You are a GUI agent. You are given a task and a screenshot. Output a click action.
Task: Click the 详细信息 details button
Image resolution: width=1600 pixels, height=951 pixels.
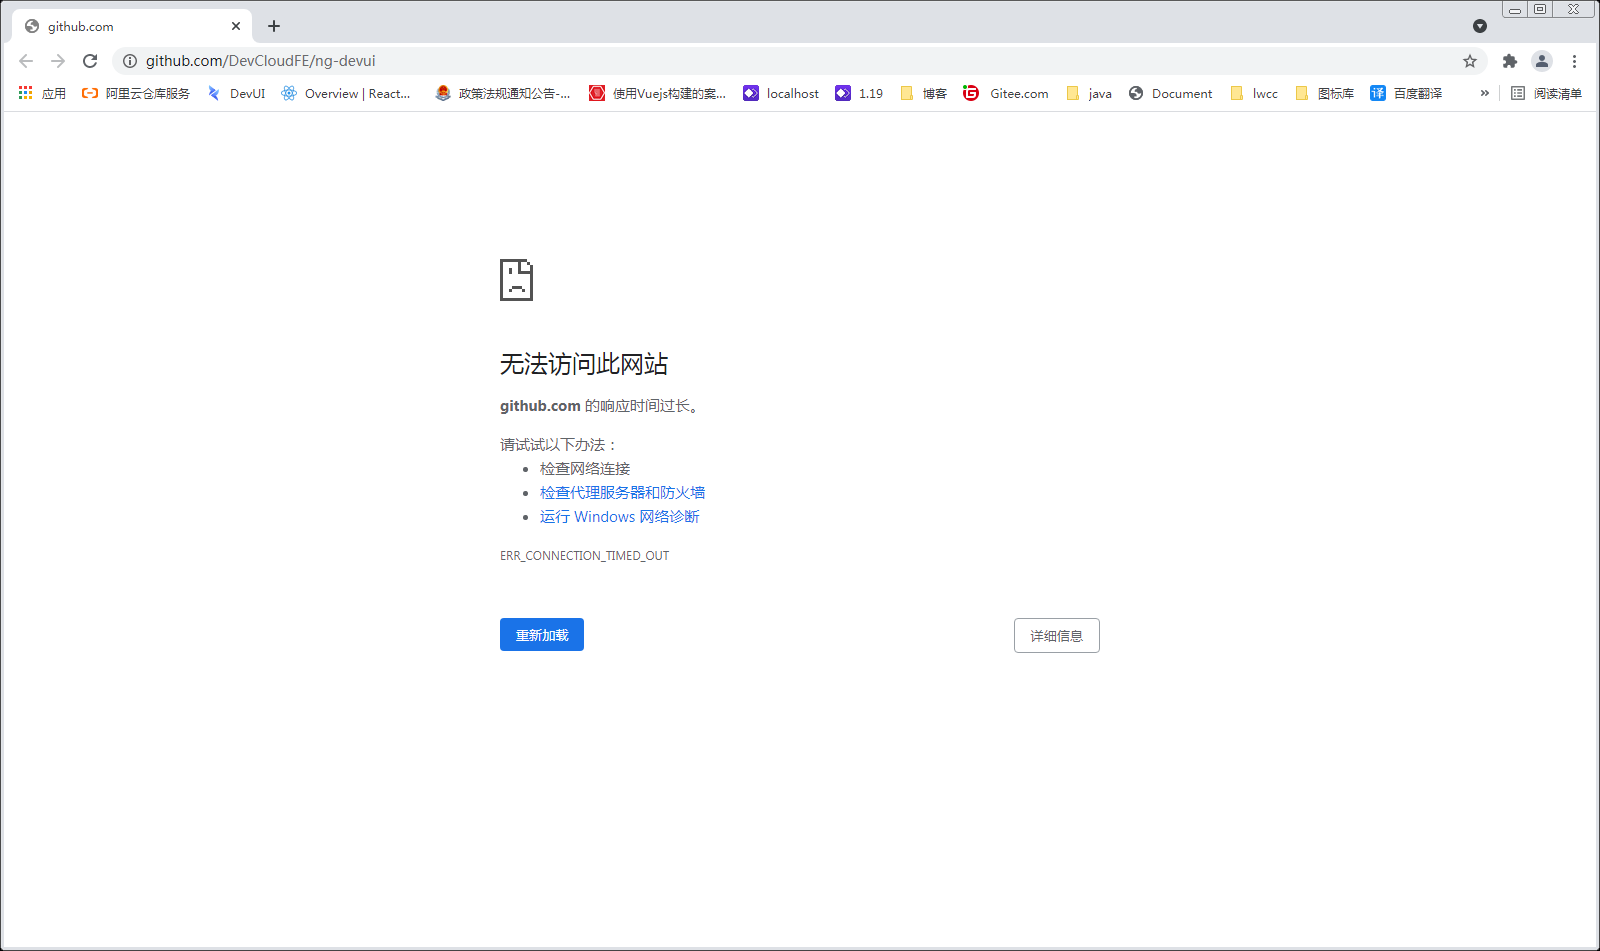click(1057, 635)
